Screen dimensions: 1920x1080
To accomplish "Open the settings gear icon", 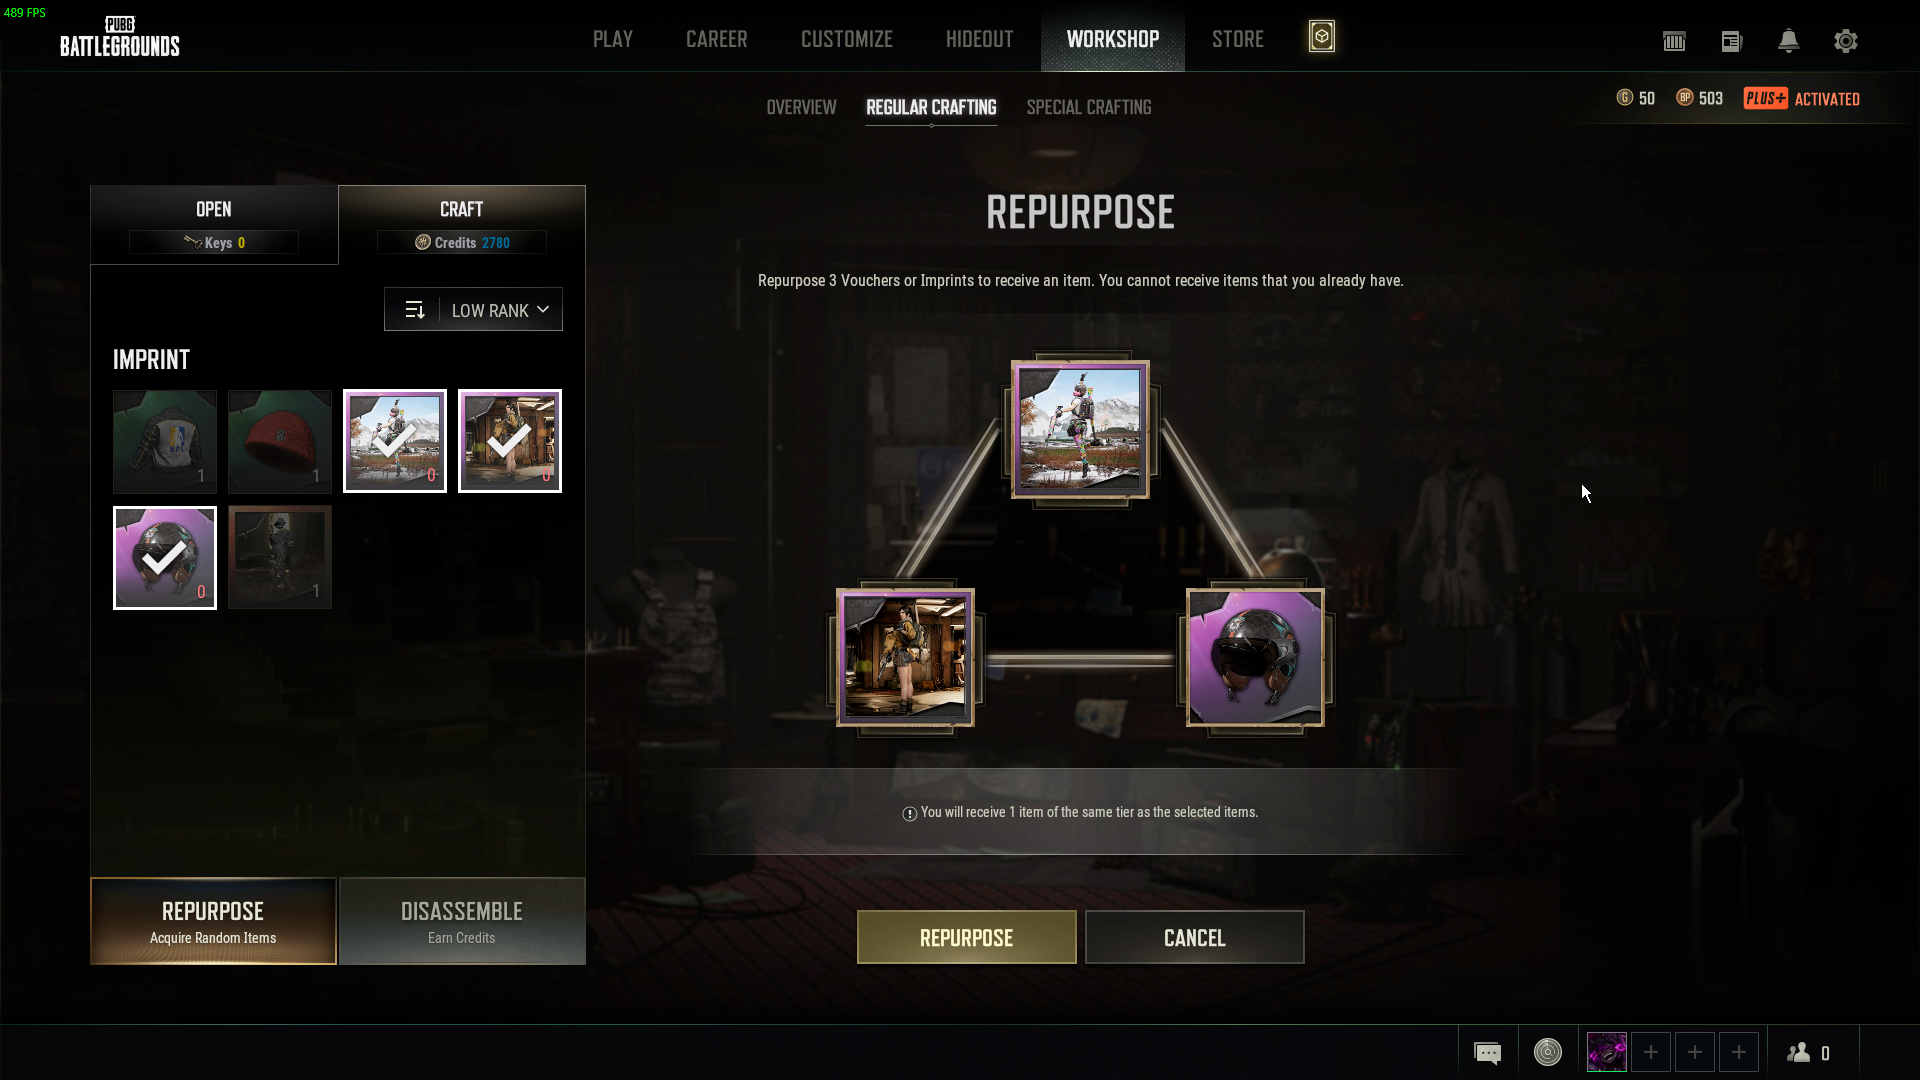I will coord(1846,41).
